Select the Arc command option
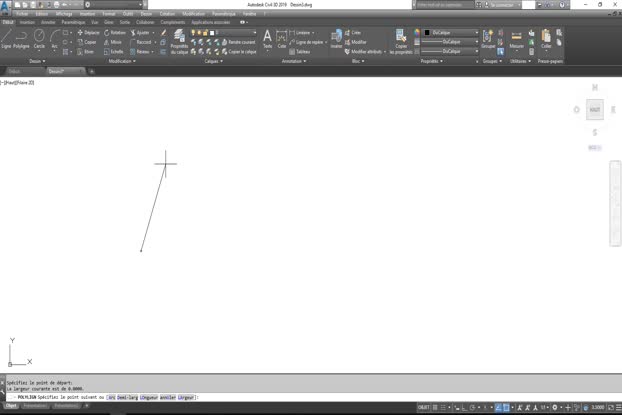Viewport: 622px width, 415px height. click(111, 397)
